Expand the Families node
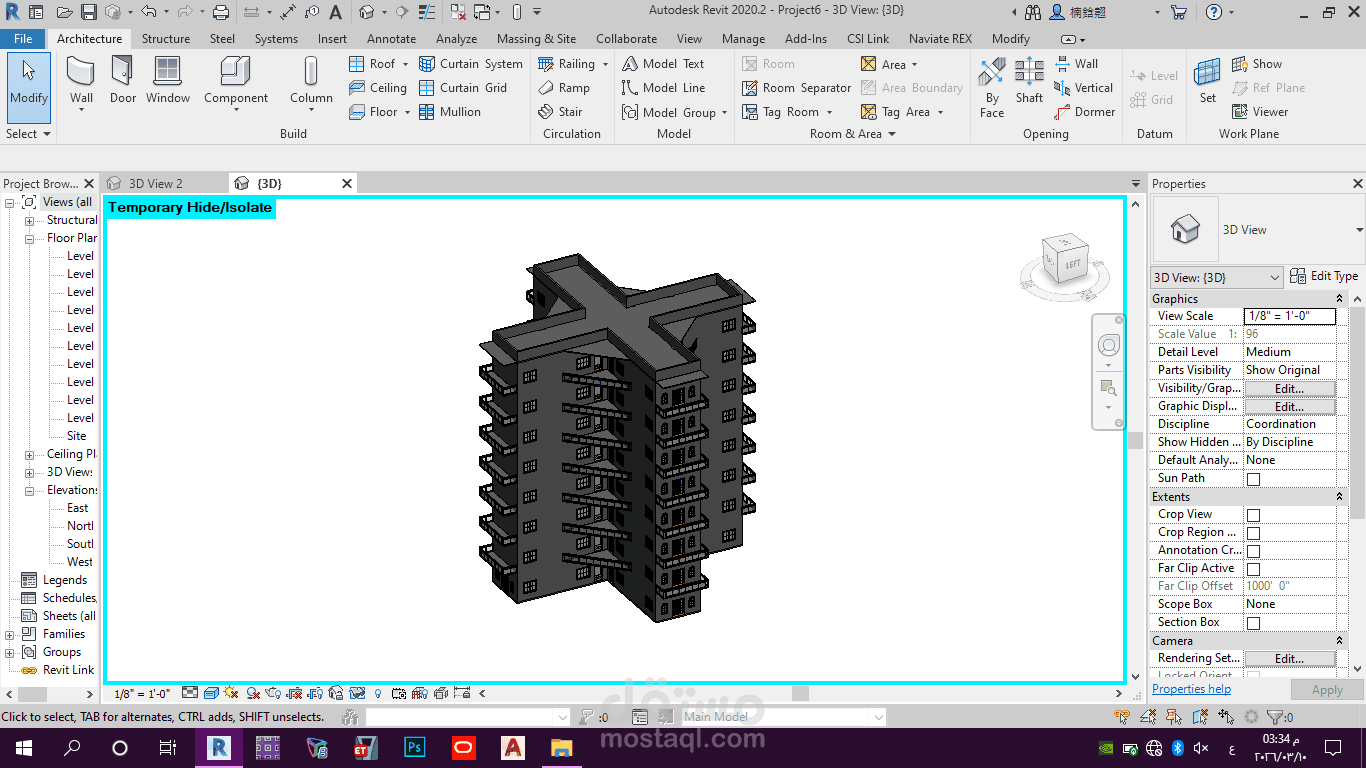Screen dimensions: 1366x768 [x=9, y=635]
